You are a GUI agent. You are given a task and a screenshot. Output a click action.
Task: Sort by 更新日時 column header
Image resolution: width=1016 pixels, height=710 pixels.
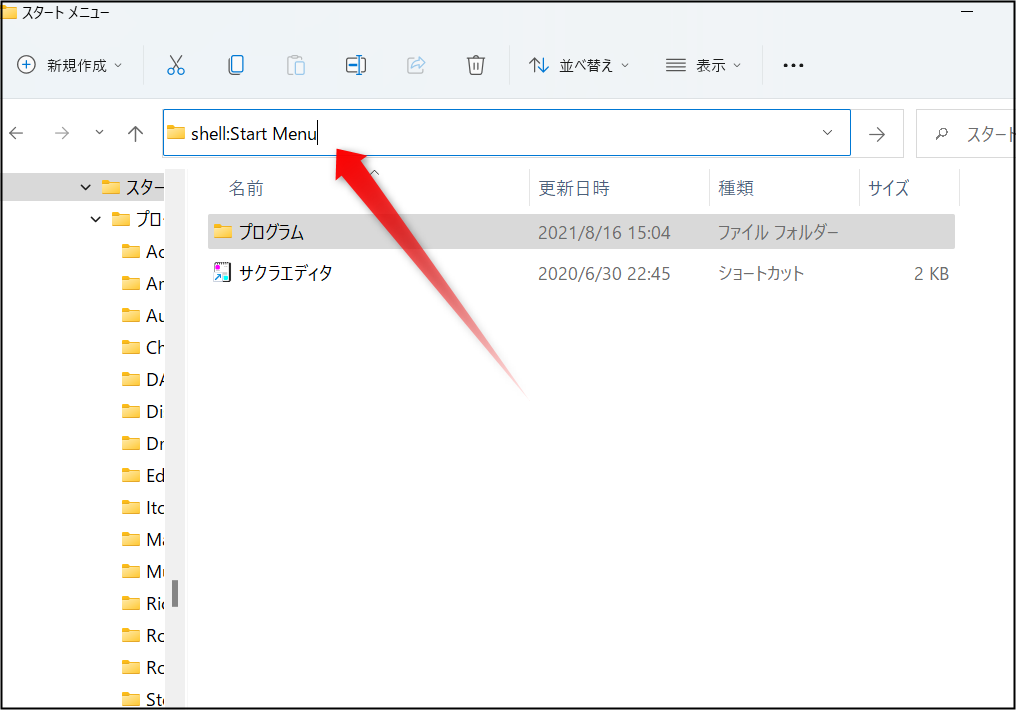[x=574, y=189]
